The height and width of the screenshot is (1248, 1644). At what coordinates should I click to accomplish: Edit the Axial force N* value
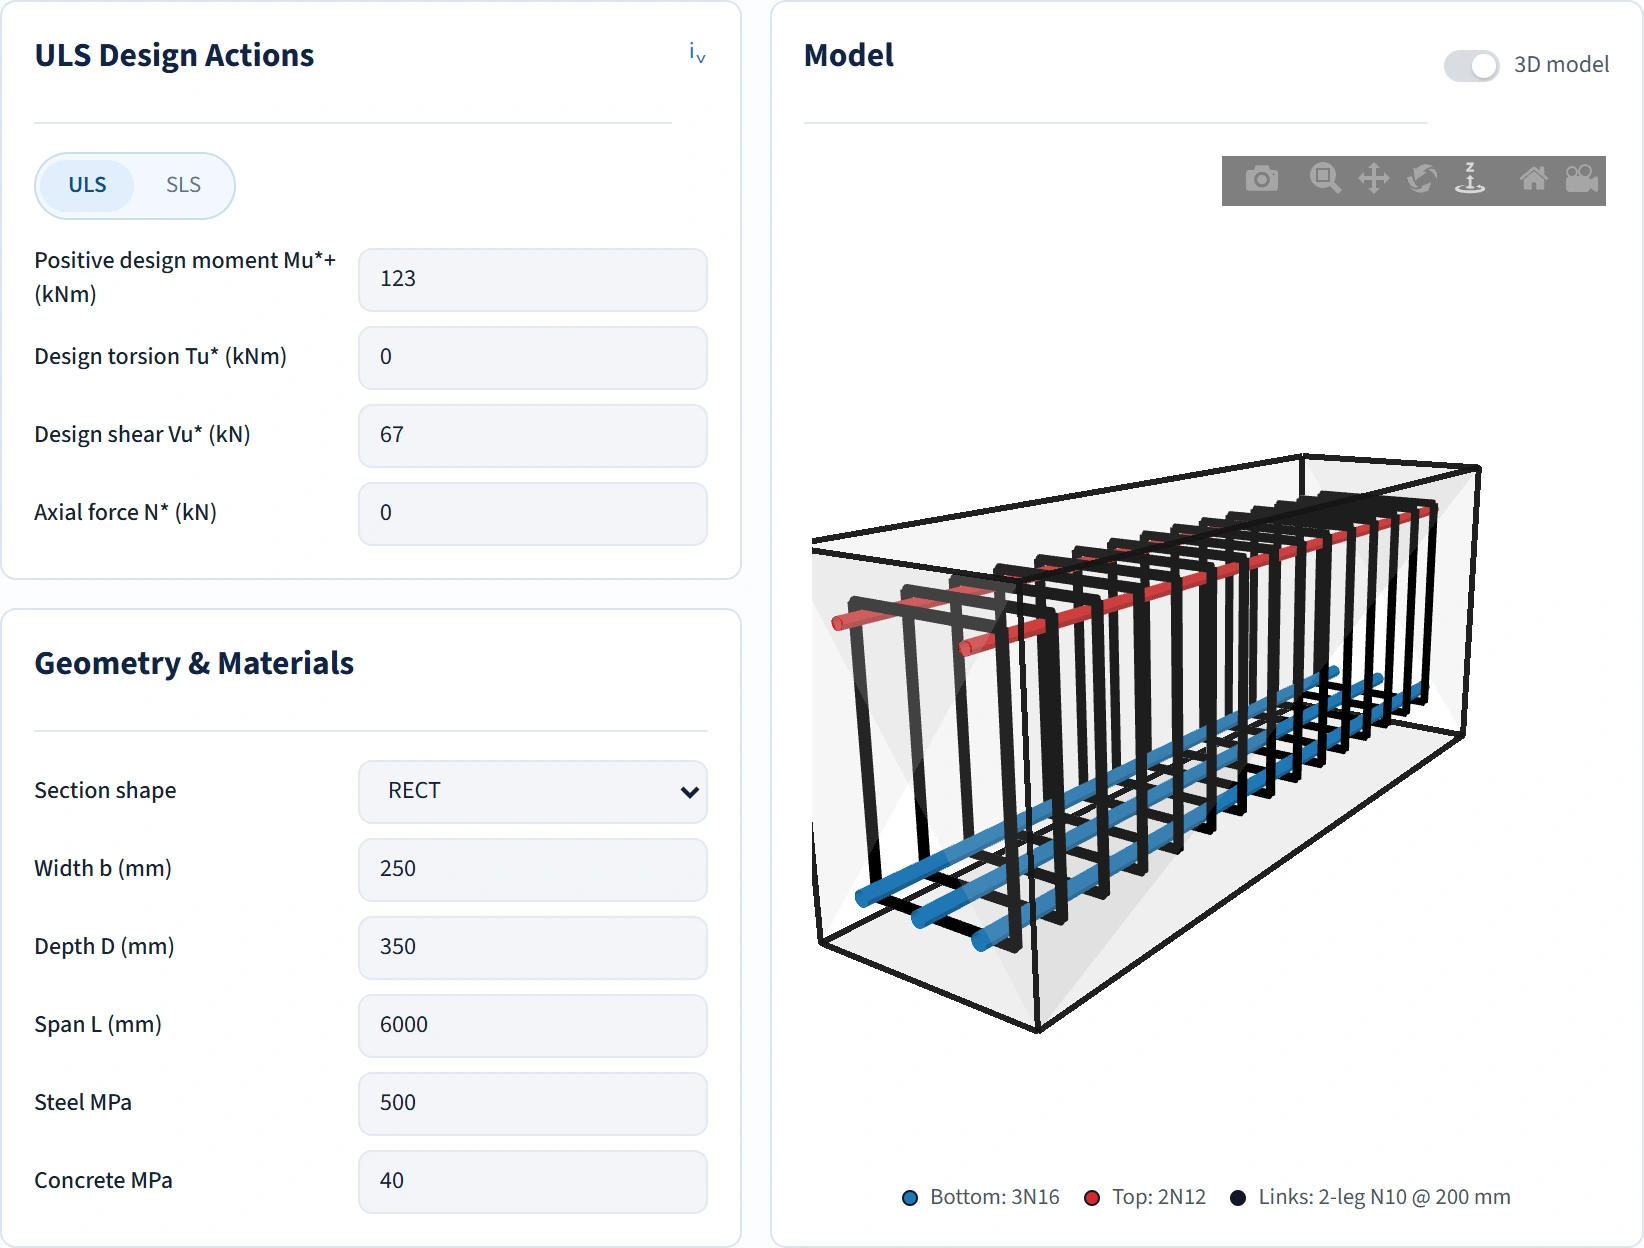(x=533, y=513)
